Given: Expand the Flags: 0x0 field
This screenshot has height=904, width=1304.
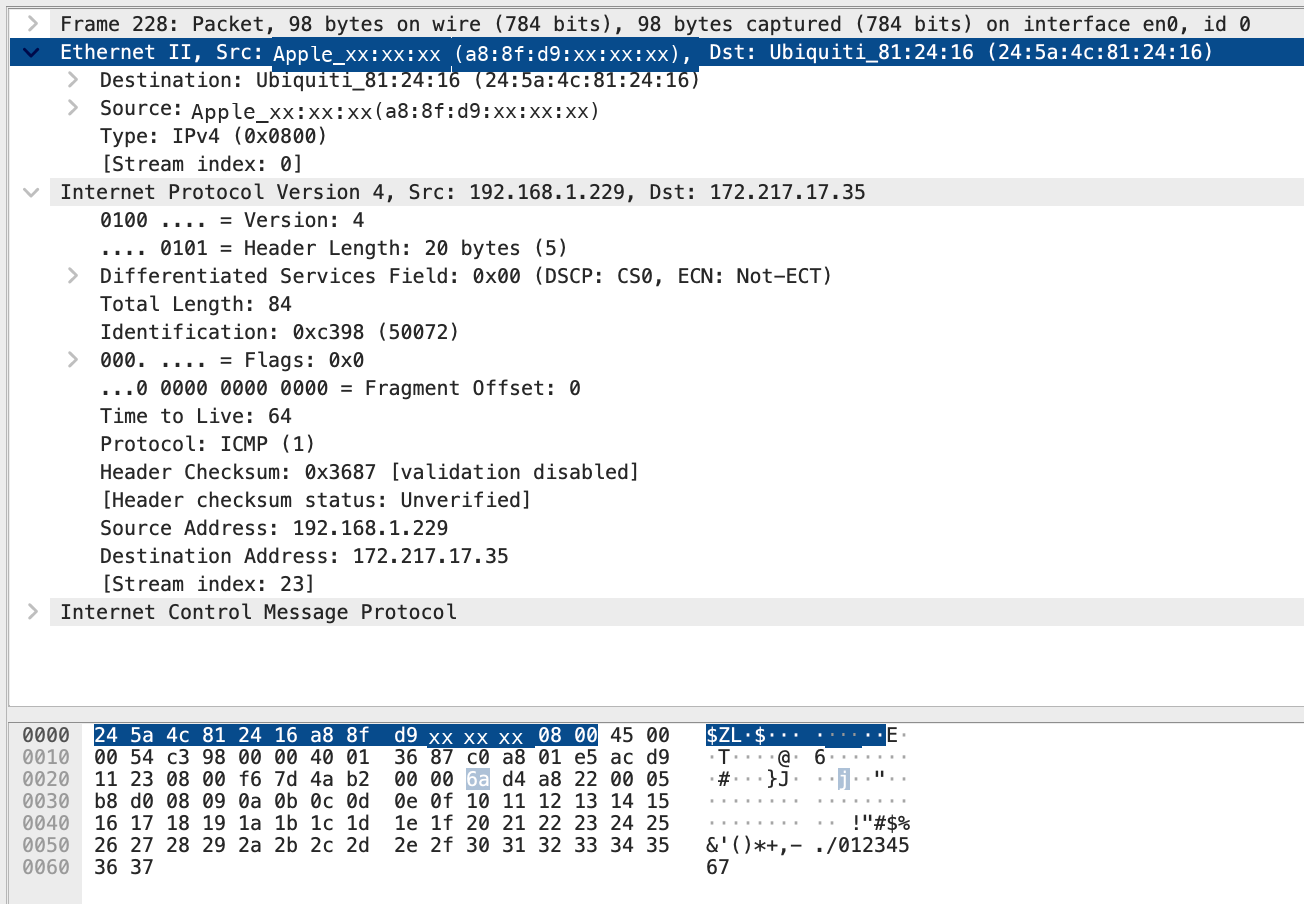Looking at the screenshot, I should pos(72,359).
